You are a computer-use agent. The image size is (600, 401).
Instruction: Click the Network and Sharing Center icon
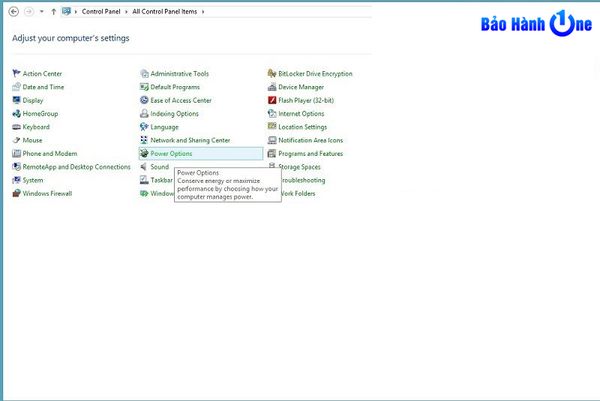pos(144,141)
